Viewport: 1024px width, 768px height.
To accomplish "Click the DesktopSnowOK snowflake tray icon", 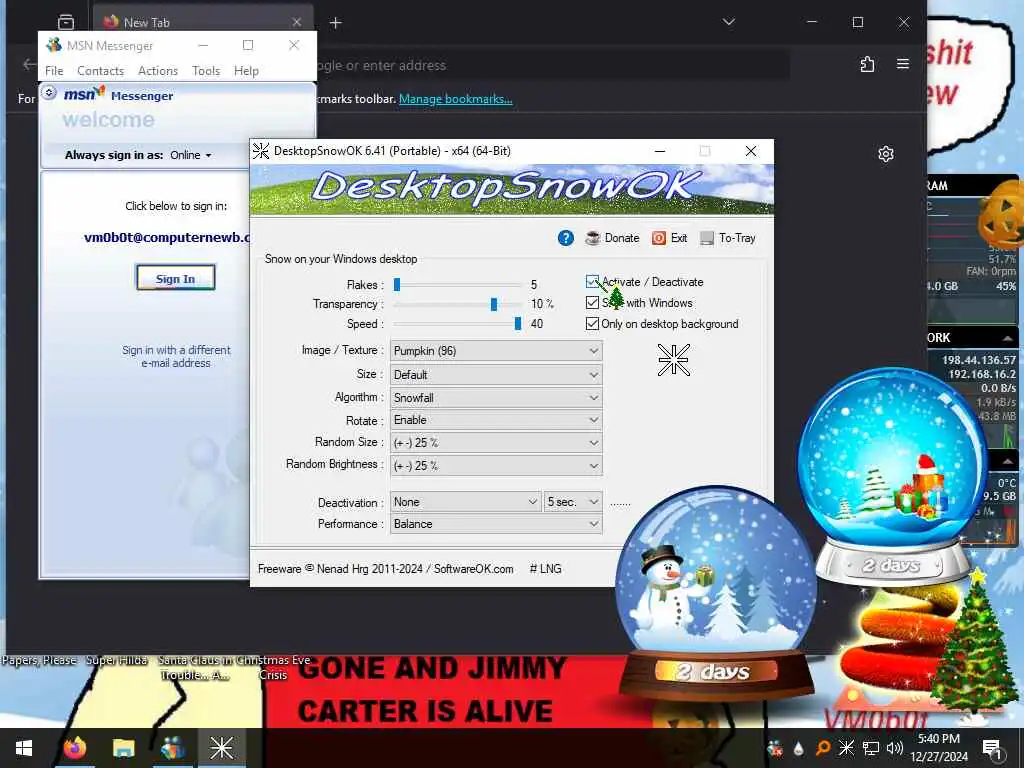I will 846,748.
